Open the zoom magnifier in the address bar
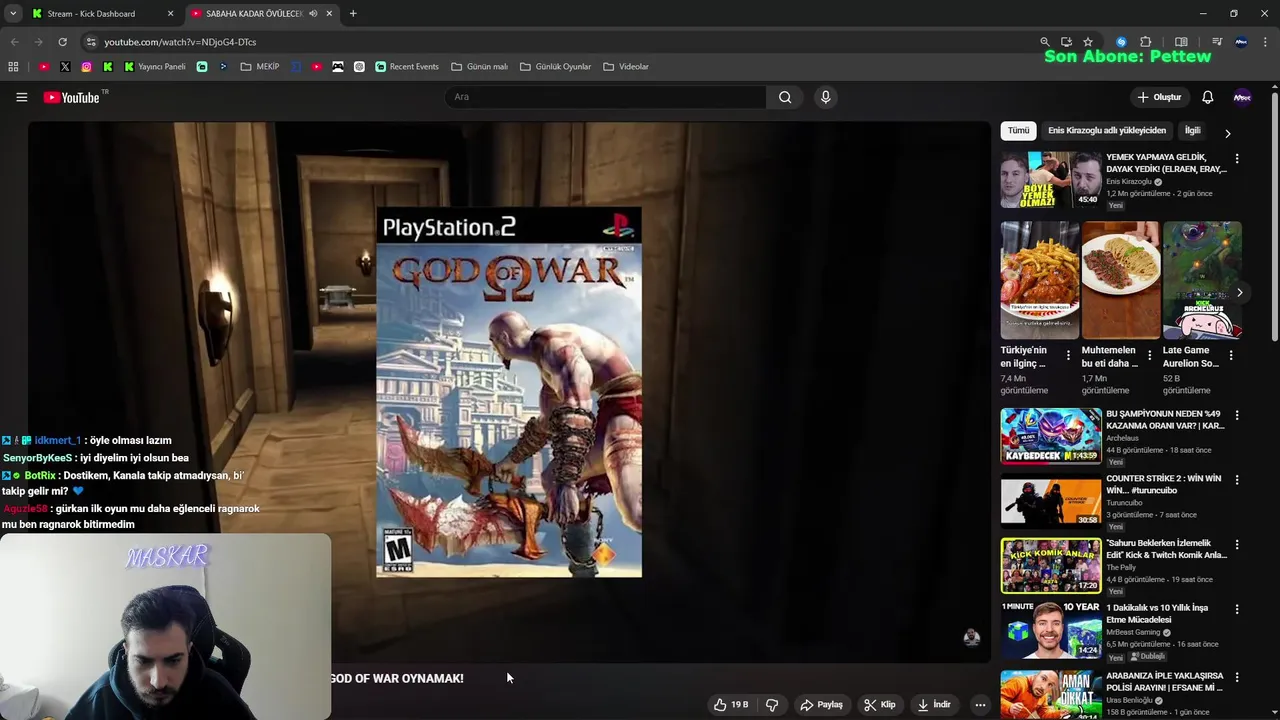1280x720 pixels. (1045, 42)
